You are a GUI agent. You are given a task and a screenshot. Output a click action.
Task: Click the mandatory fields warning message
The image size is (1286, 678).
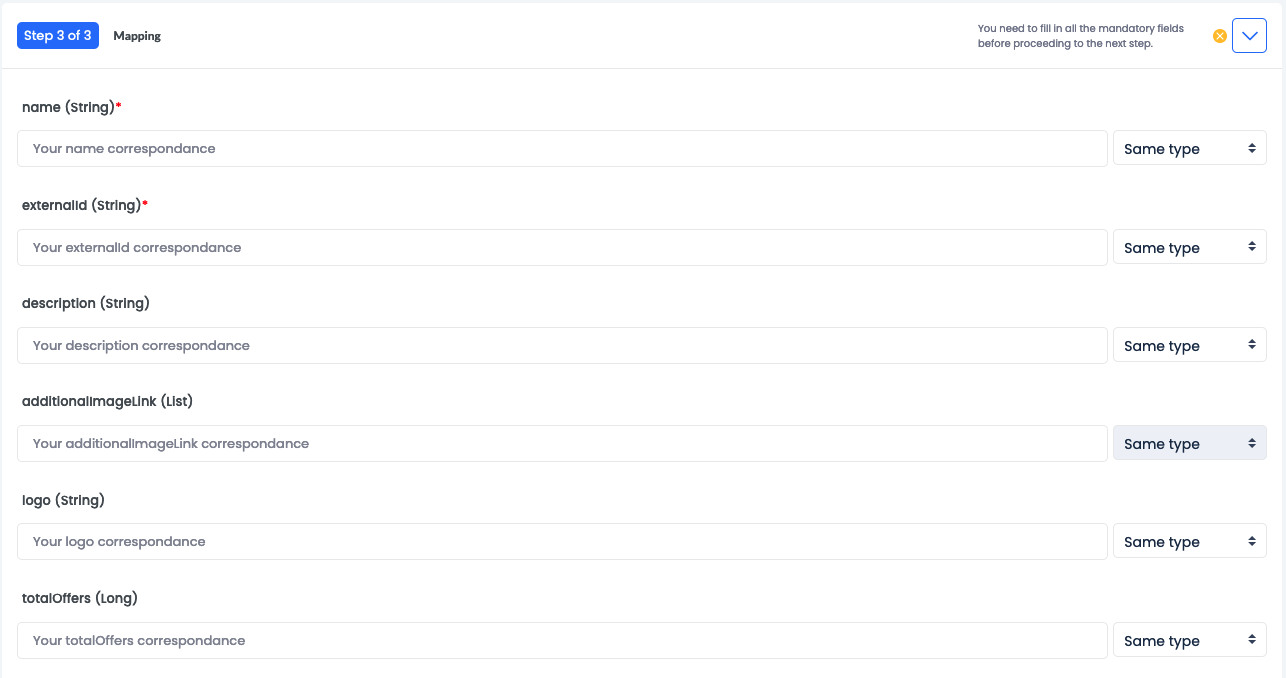tap(1080, 36)
